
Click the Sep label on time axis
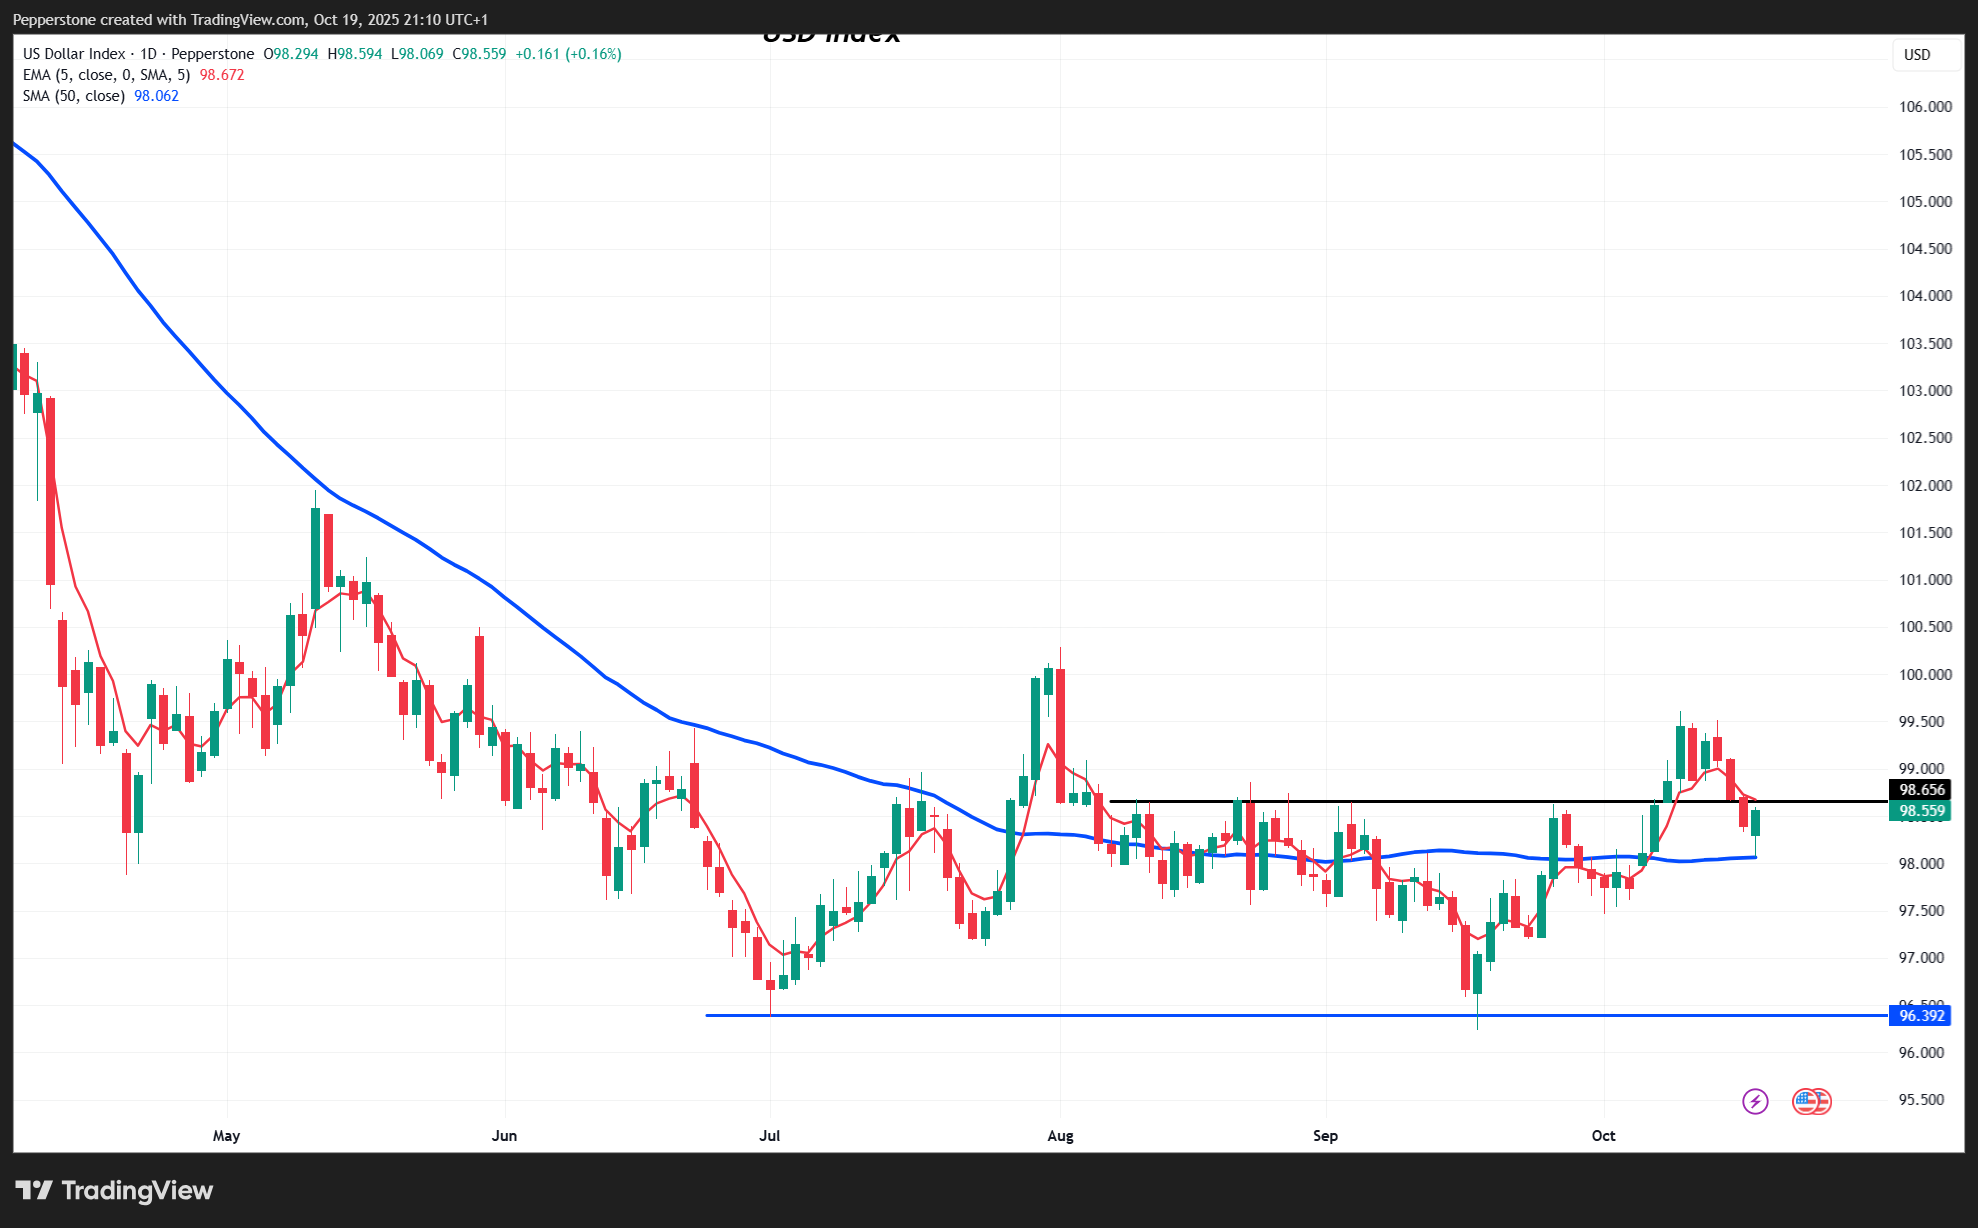[x=1325, y=1136]
